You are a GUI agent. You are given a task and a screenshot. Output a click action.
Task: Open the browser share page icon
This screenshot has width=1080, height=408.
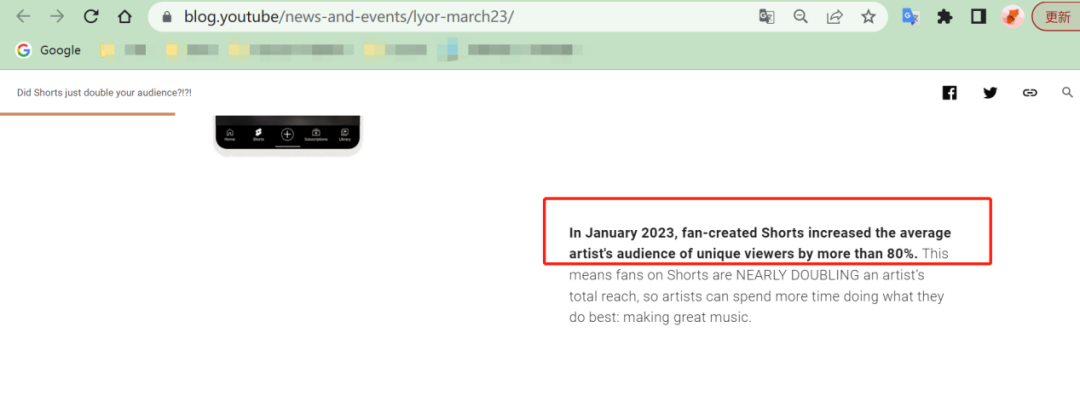click(834, 16)
